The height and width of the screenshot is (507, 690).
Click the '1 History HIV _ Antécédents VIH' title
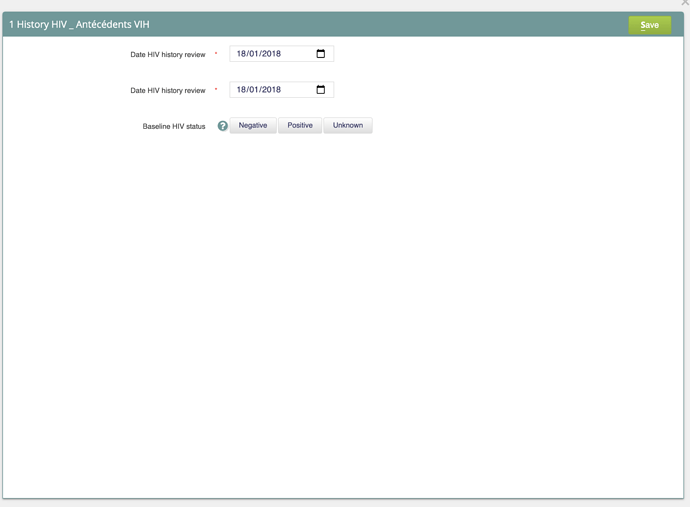tap(79, 24)
